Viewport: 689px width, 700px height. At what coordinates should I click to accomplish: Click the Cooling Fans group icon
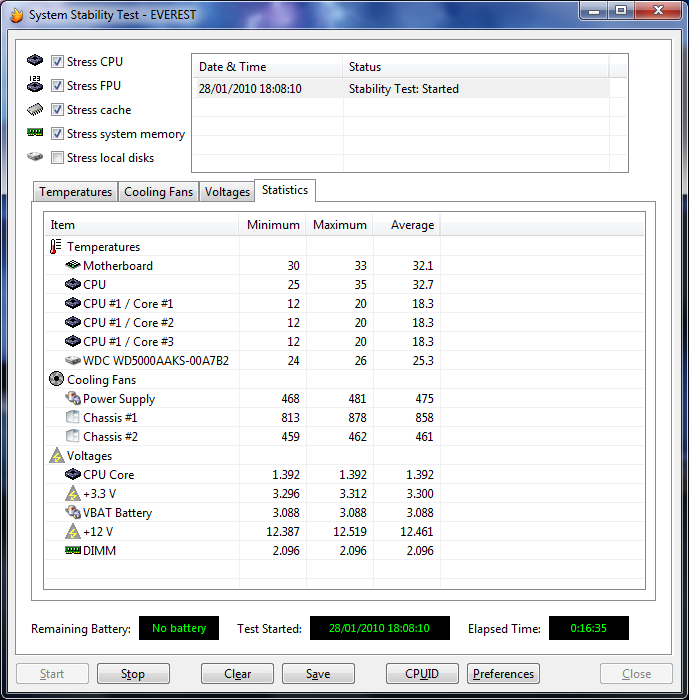tap(56, 380)
